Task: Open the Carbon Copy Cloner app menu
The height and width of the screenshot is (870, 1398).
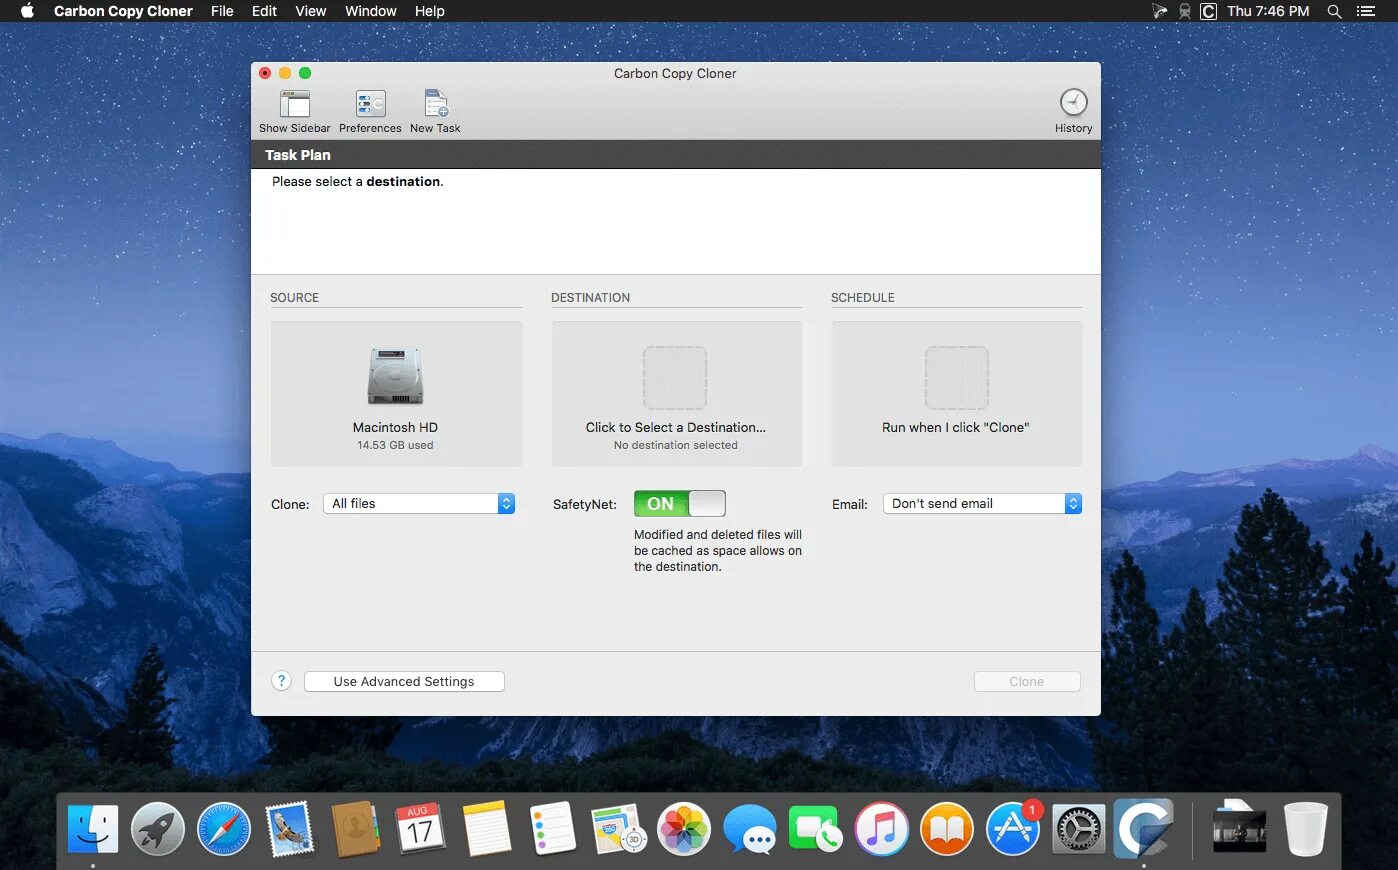Action: coord(123,11)
